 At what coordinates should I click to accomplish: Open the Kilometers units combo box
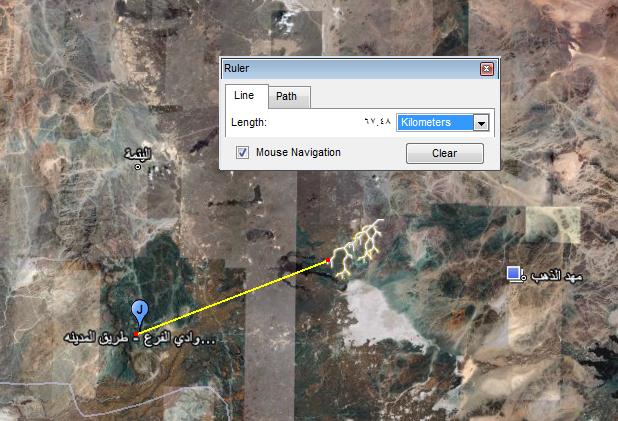click(443, 122)
